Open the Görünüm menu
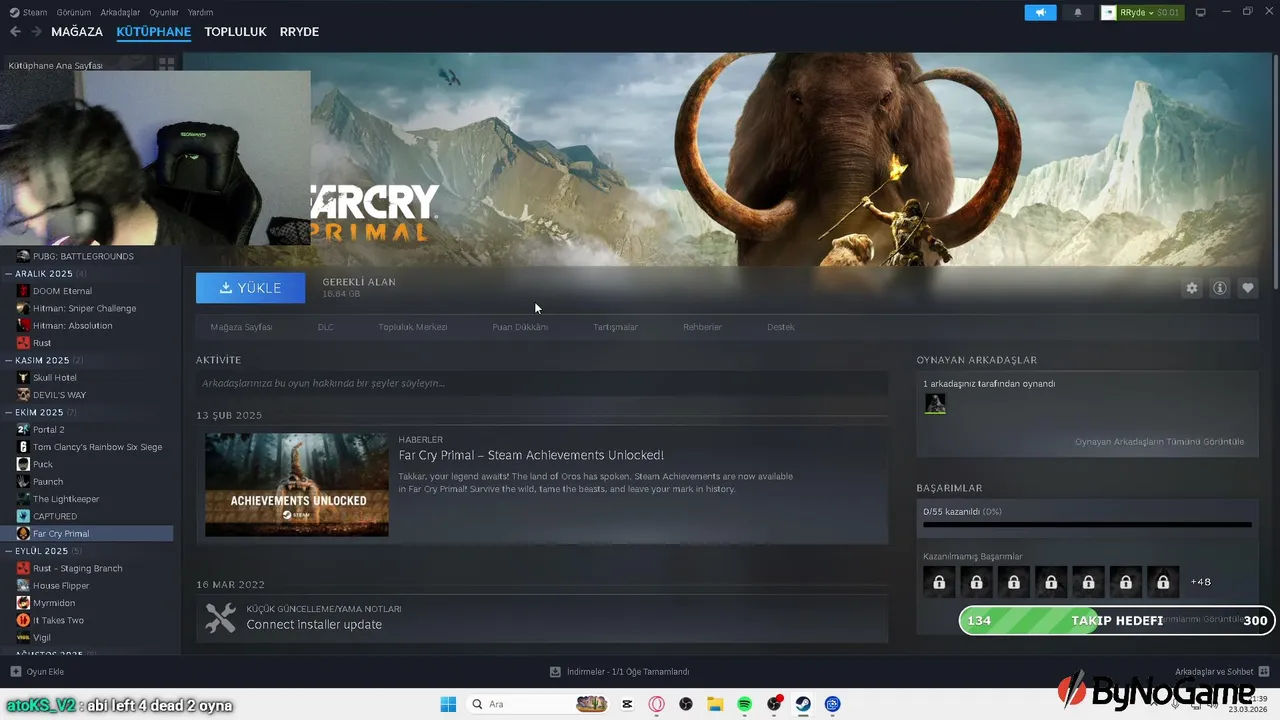1280x720 pixels. 74,12
